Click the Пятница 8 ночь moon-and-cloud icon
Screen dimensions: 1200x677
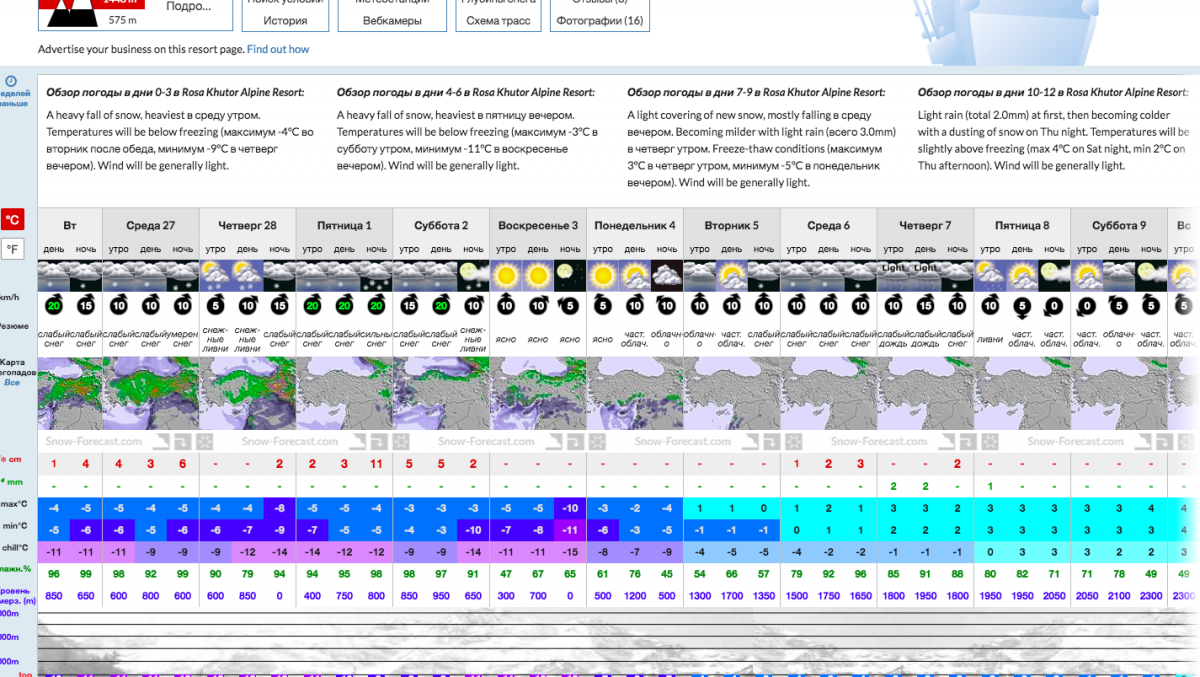[1054, 275]
